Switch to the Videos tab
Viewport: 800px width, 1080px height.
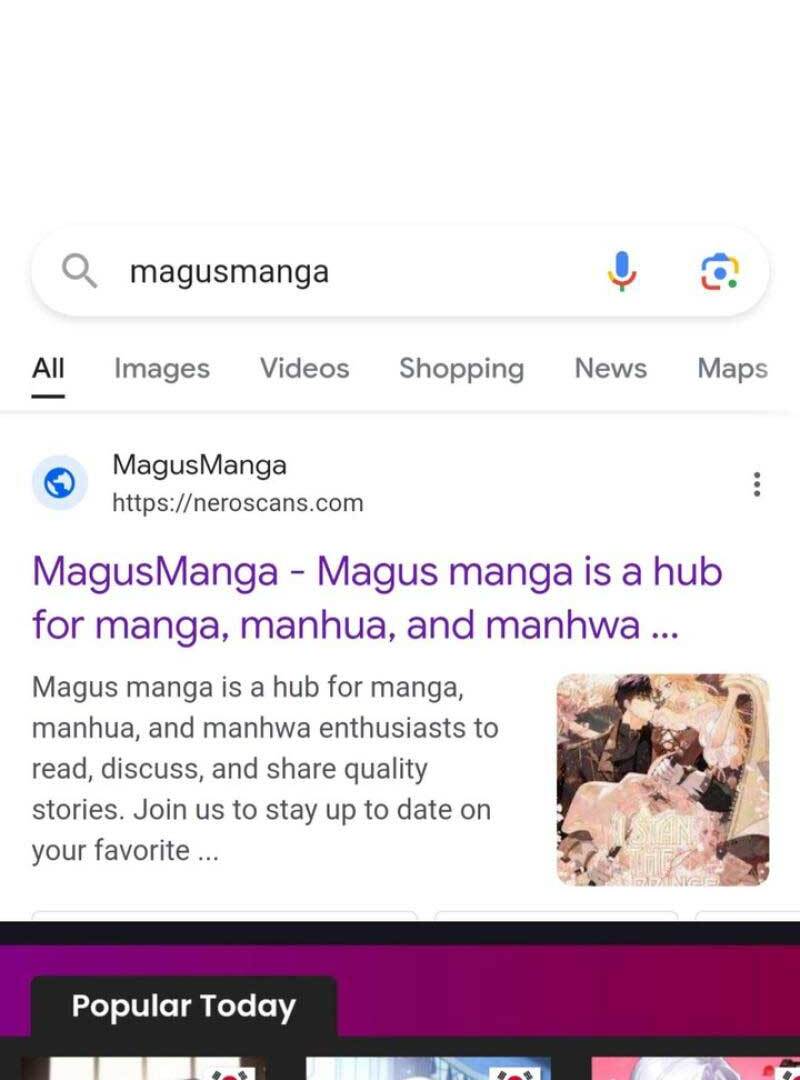point(305,368)
